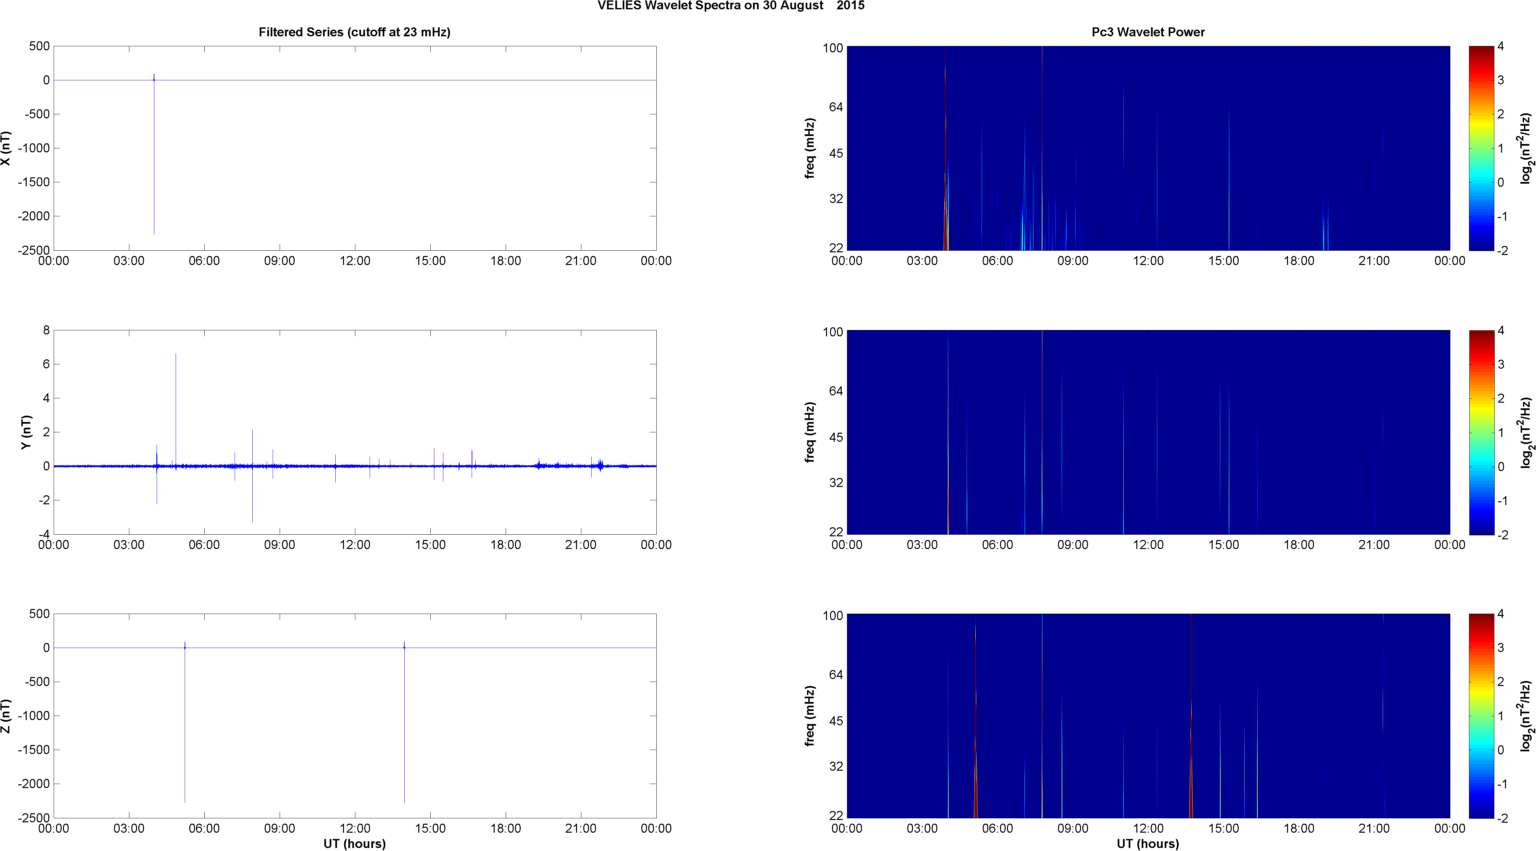The width and height of the screenshot is (1536, 851).
Task: Click the first negative spike in the Z series plot
Action: [185, 725]
